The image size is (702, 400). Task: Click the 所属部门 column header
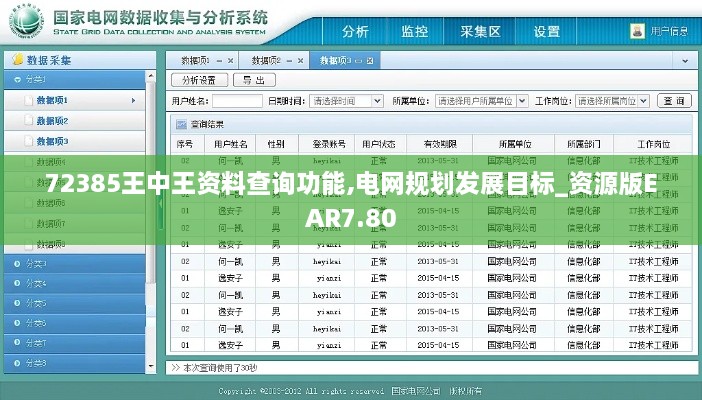pyautogui.click(x=584, y=144)
